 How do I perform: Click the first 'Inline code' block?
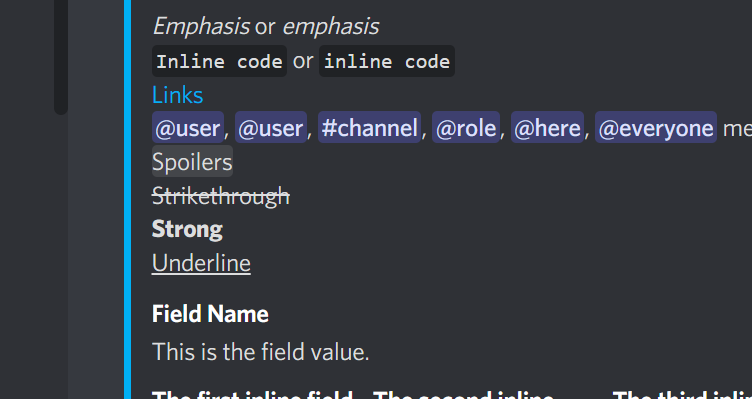(219, 61)
